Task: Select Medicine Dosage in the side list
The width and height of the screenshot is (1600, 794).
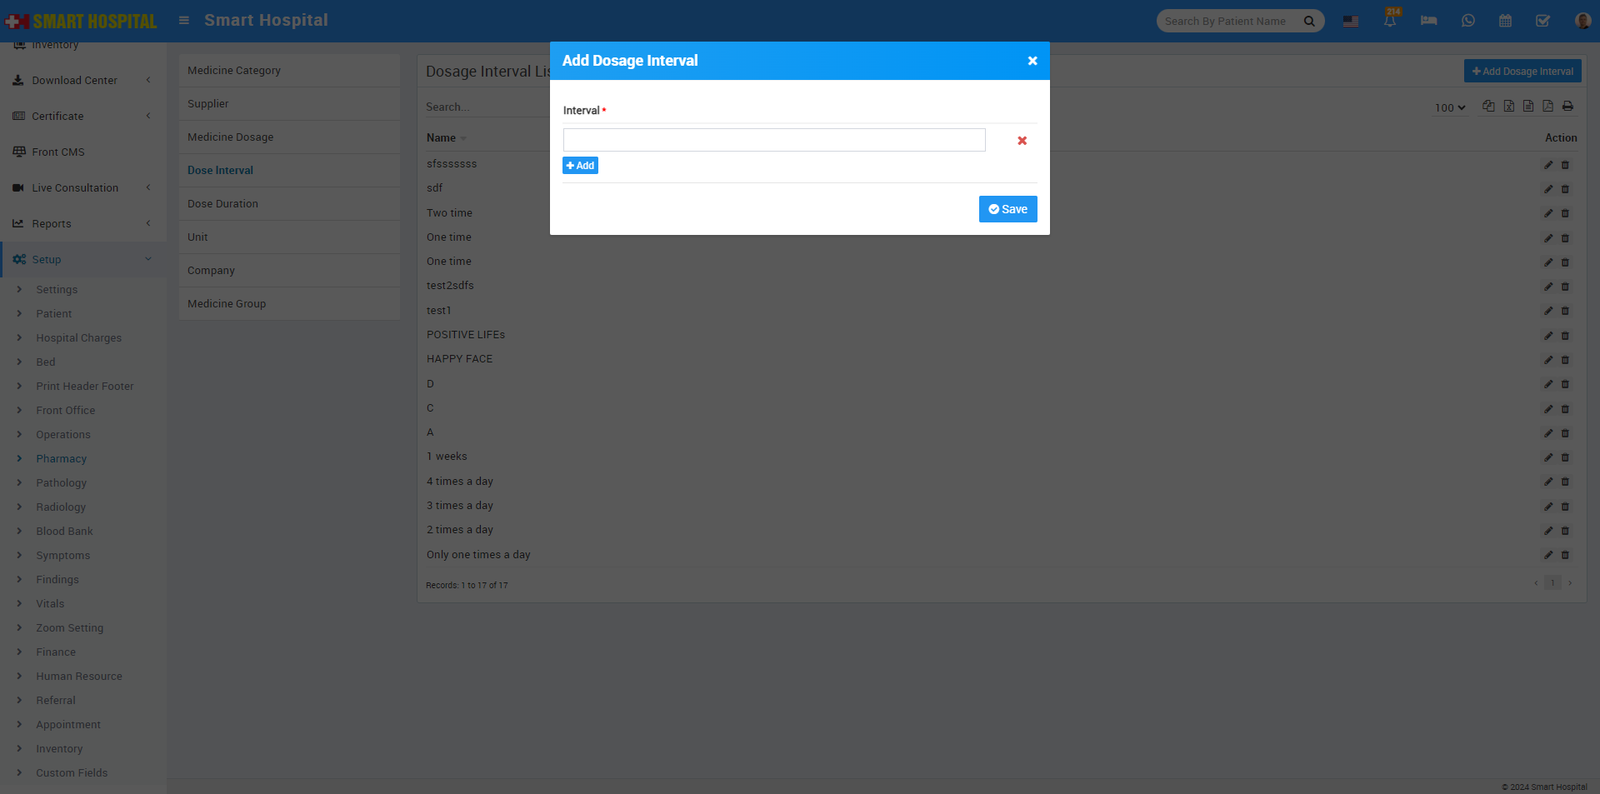Action: point(230,137)
